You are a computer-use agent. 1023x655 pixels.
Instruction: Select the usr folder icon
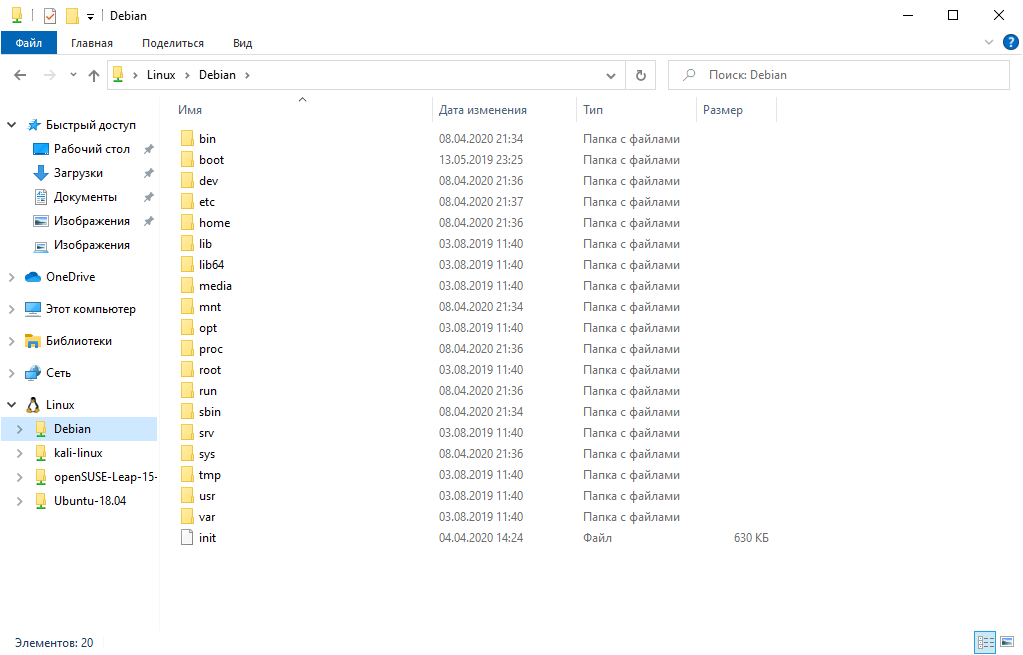click(x=187, y=496)
